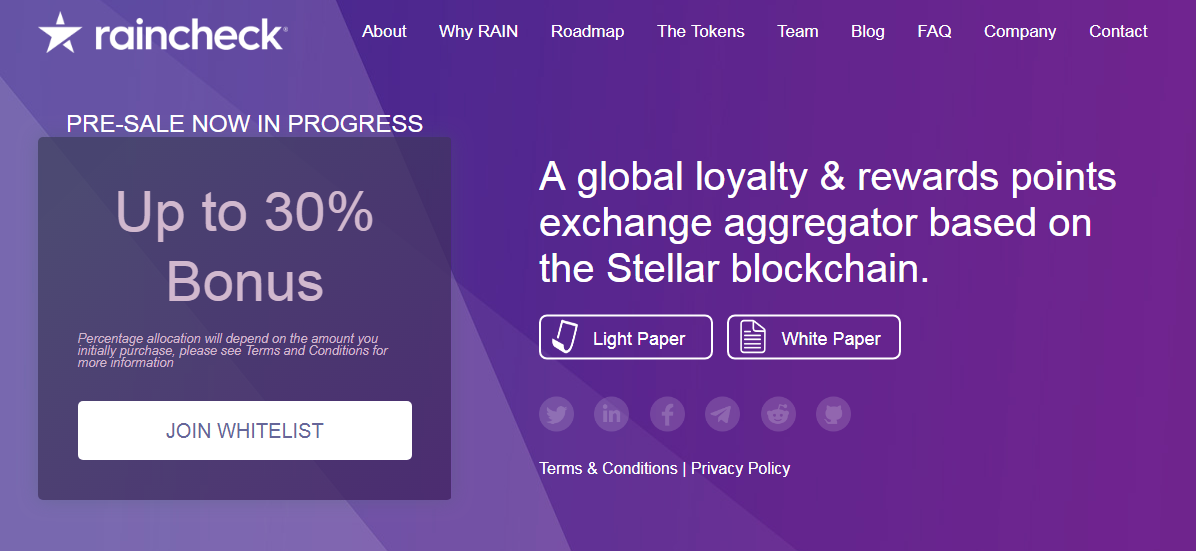Open the Terms & Conditions link
The width and height of the screenshot is (1196, 551).
point(608,469)
